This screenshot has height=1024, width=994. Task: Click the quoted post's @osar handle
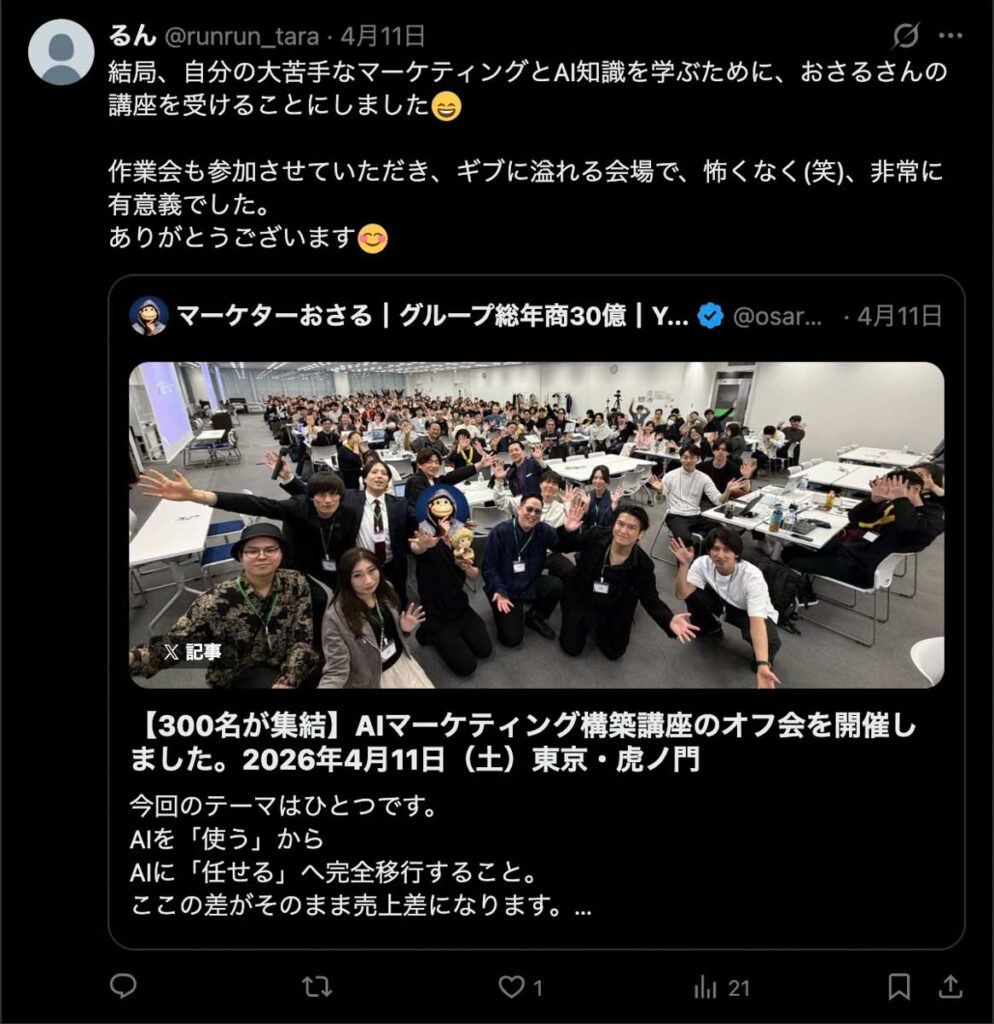click(777, 317)
